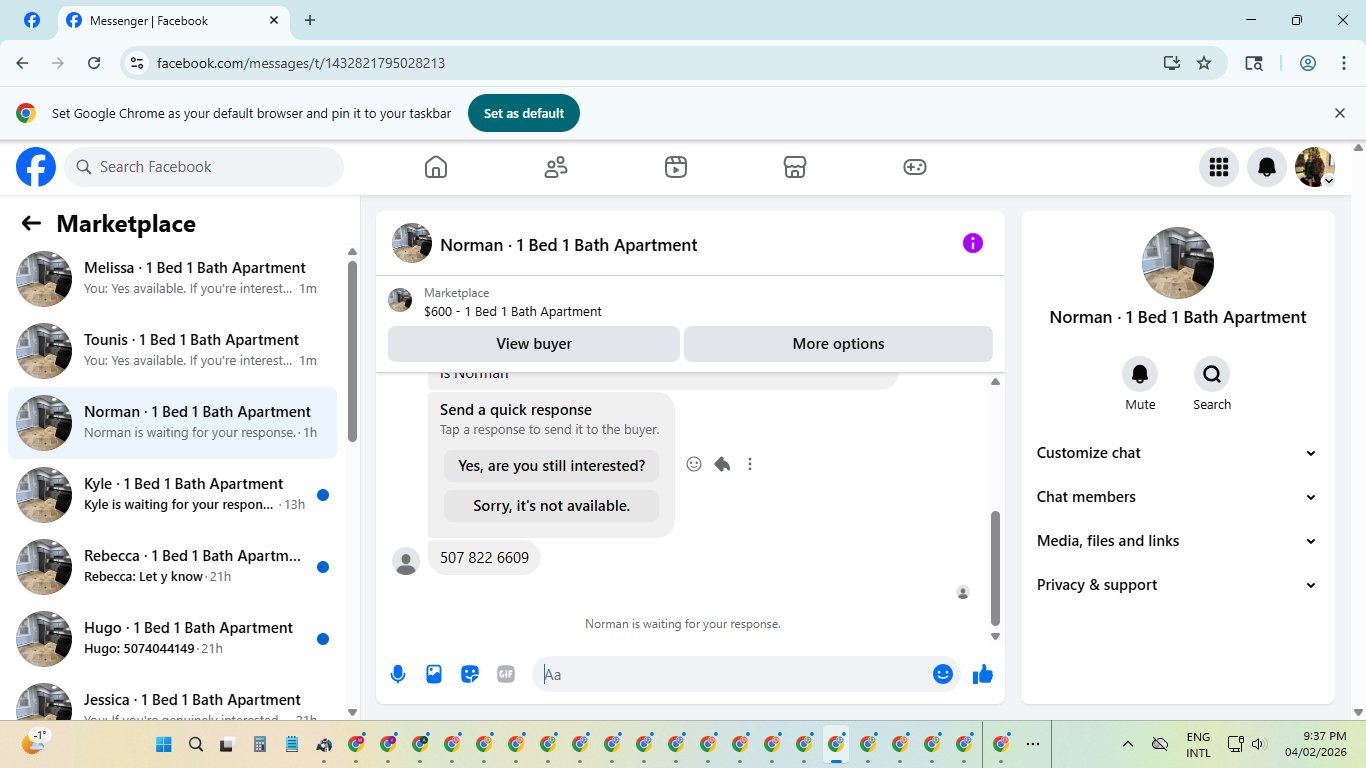Send a thumbs-up like
Viewport: 1366px width, 768px height.
983,674
